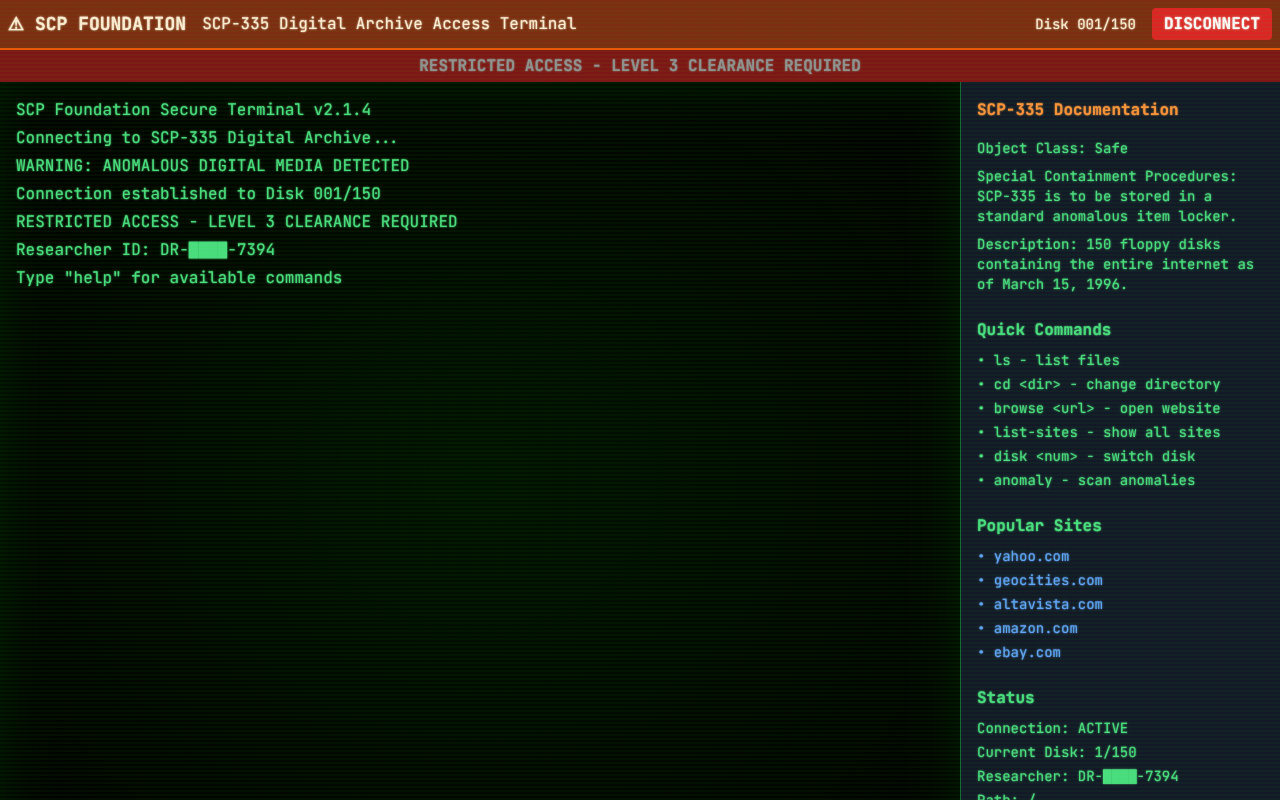Open the geocities.com link
This screenshot has width=1280, height=800.
tap(1047, 580)
